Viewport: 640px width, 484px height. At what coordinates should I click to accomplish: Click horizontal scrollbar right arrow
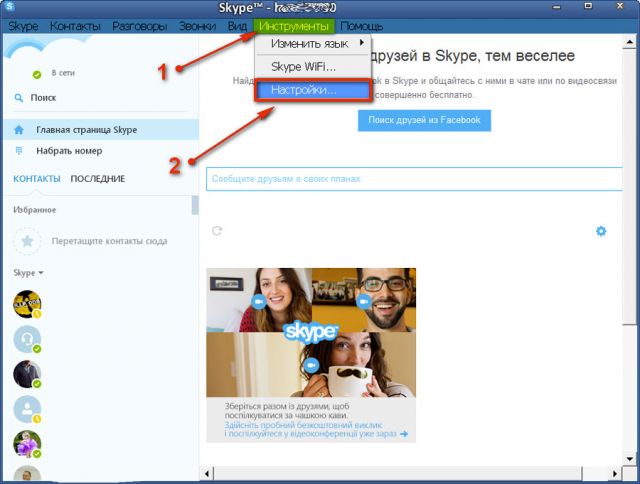[x=615, y=474]
